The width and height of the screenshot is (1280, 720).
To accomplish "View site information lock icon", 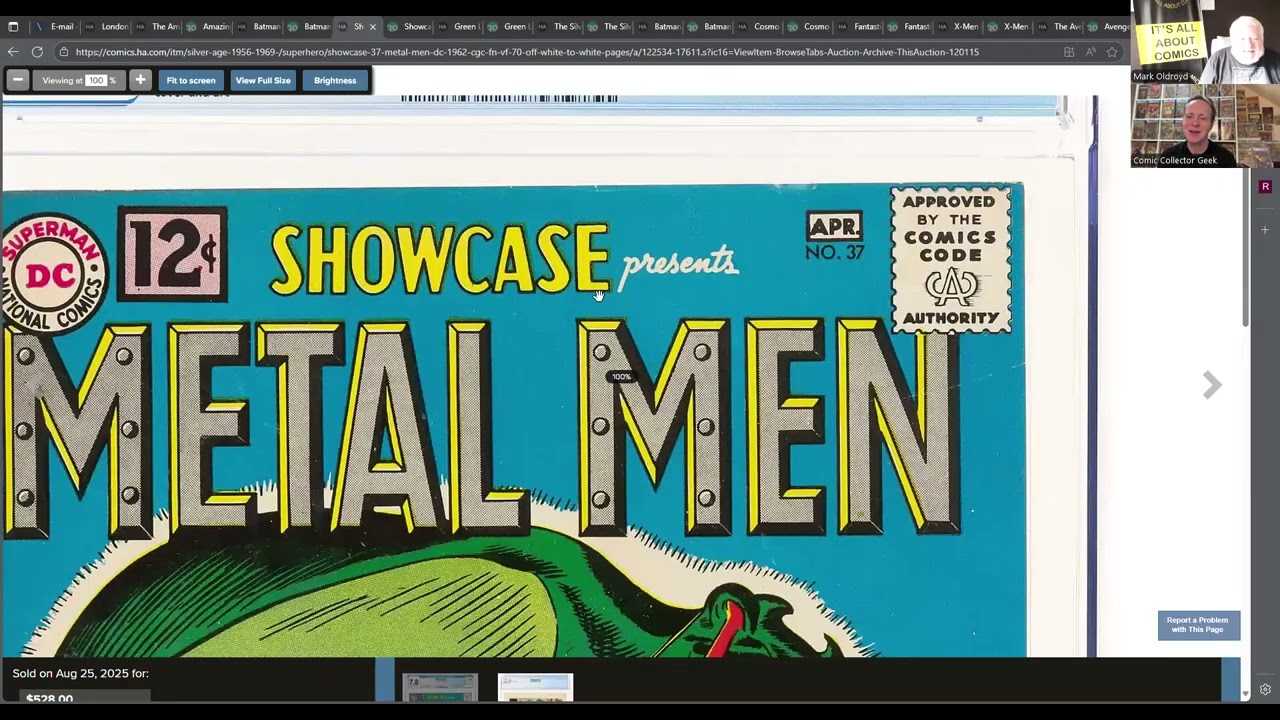I will tap(64, 52).
